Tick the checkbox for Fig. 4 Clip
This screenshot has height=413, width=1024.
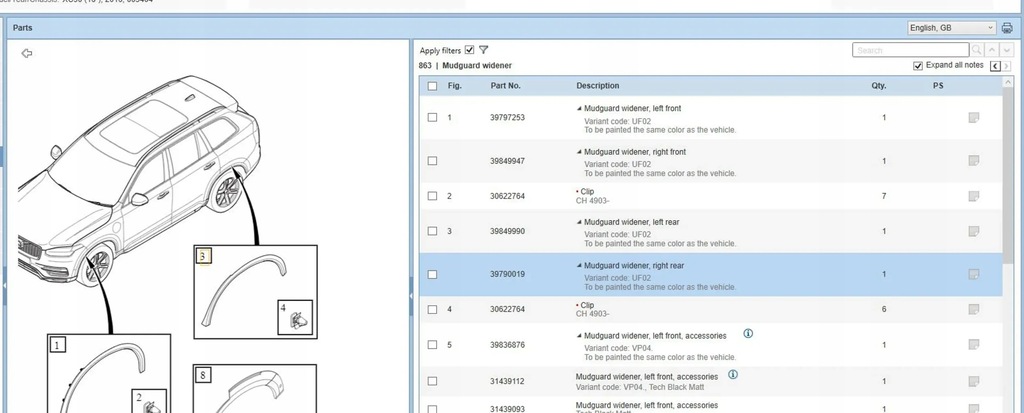click(x=432, y=309)
